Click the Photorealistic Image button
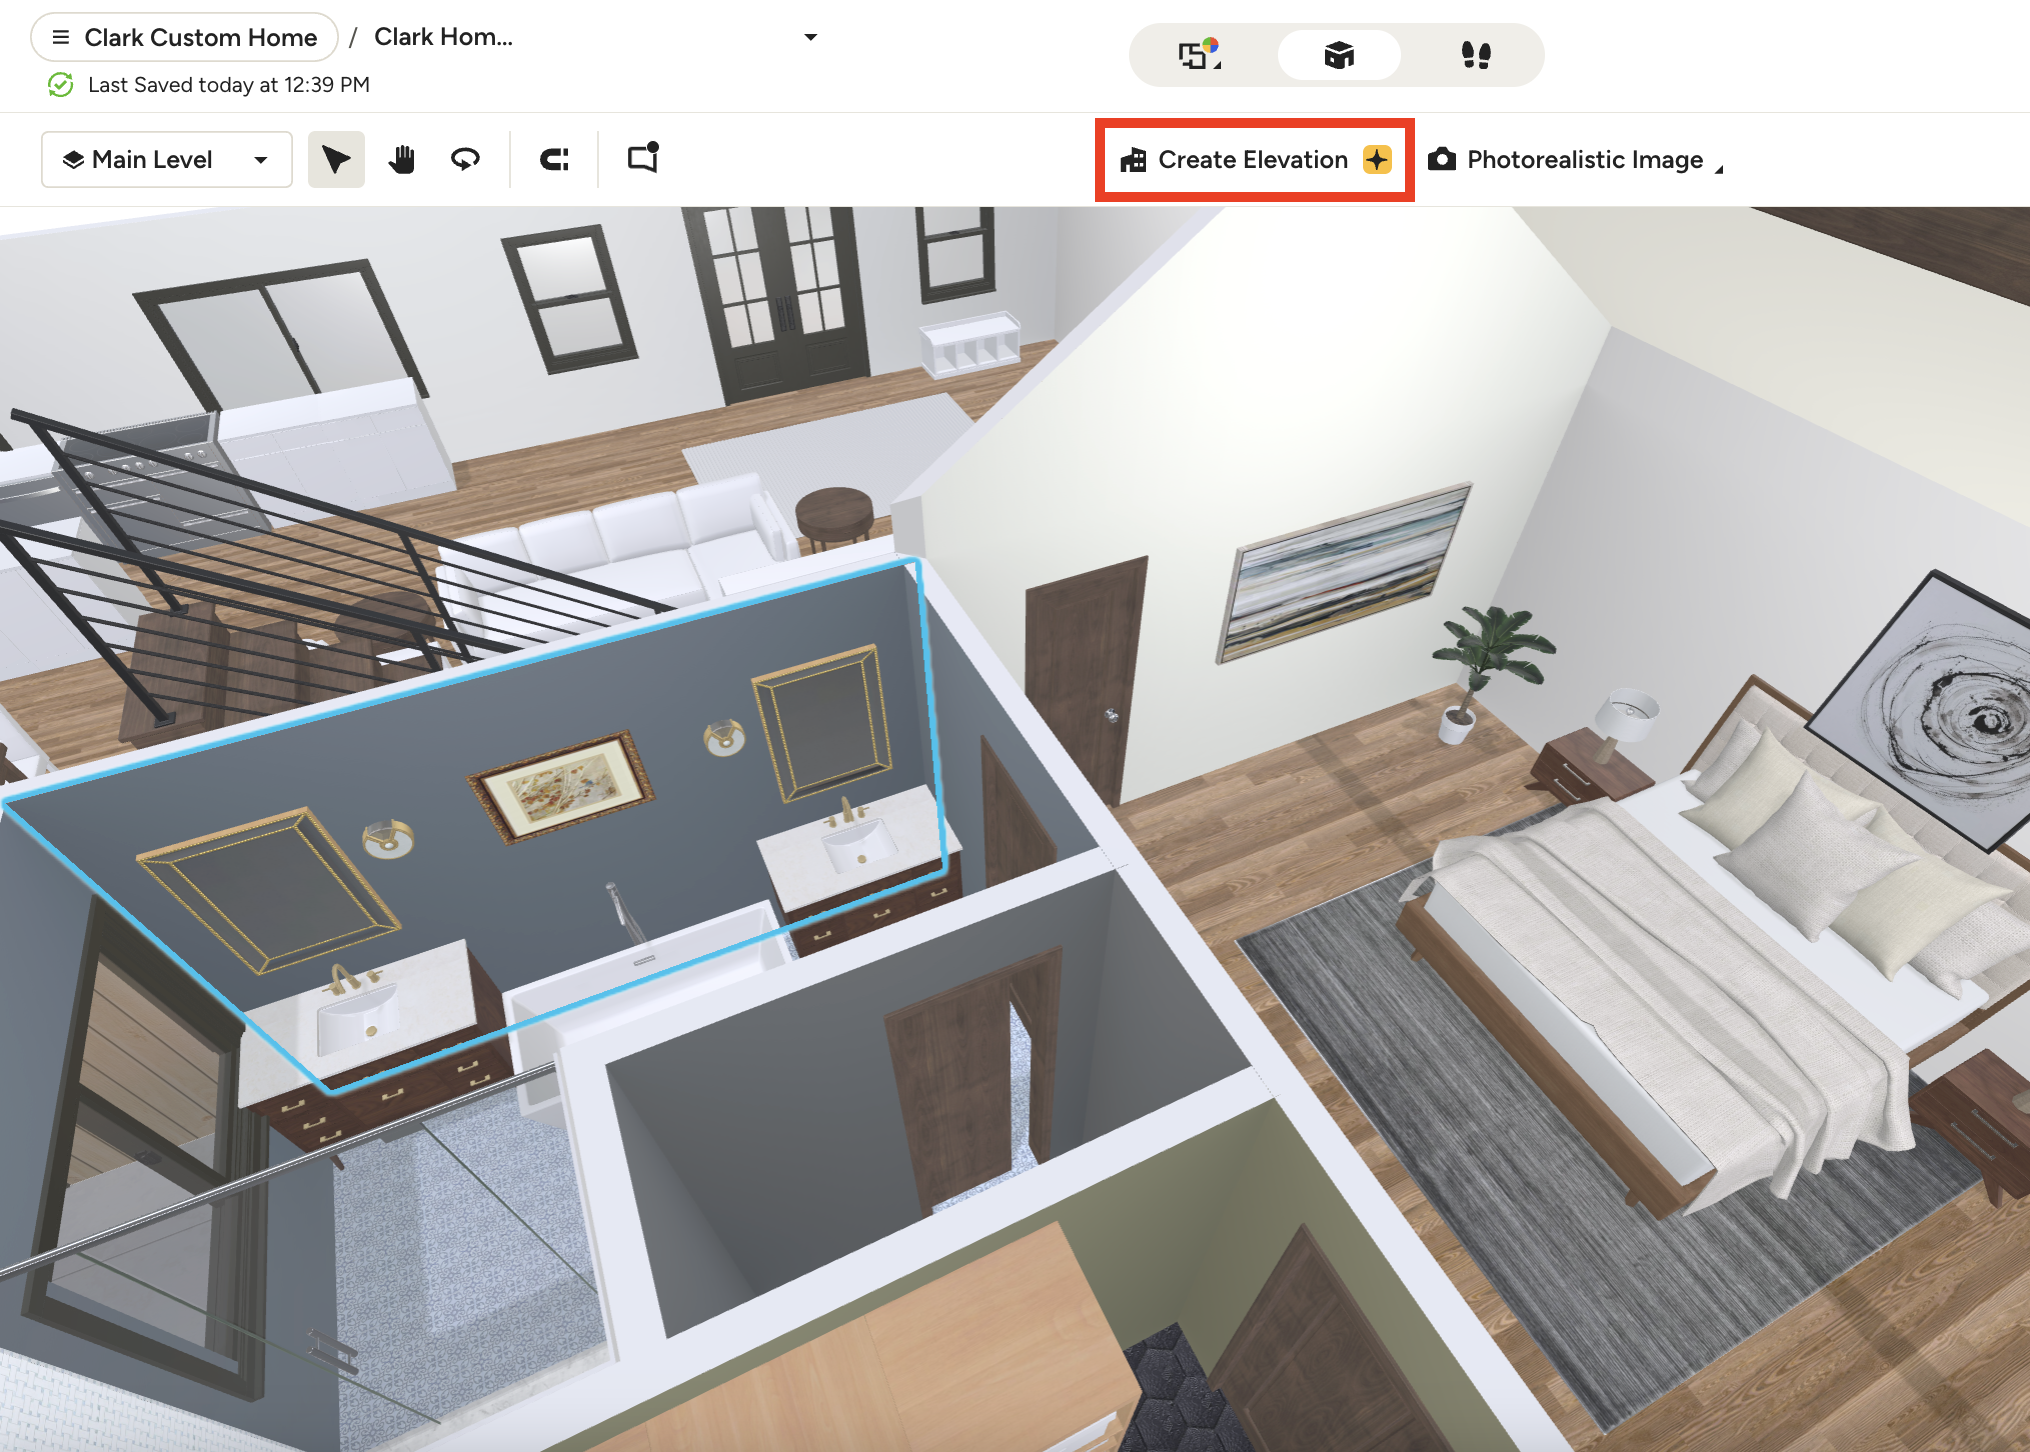Image resolution: width=2030 pixels, height=1452 pixels. pos(1584,160)
